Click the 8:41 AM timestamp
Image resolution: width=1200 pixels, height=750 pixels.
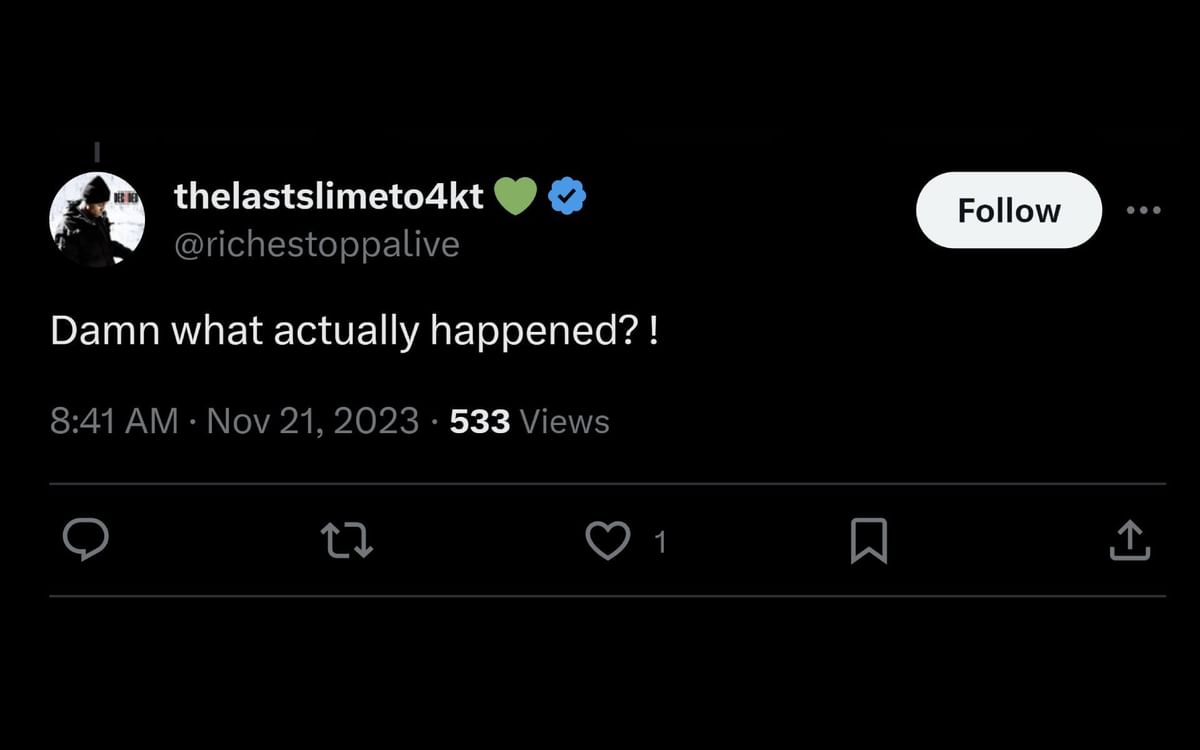pos(114,421)
